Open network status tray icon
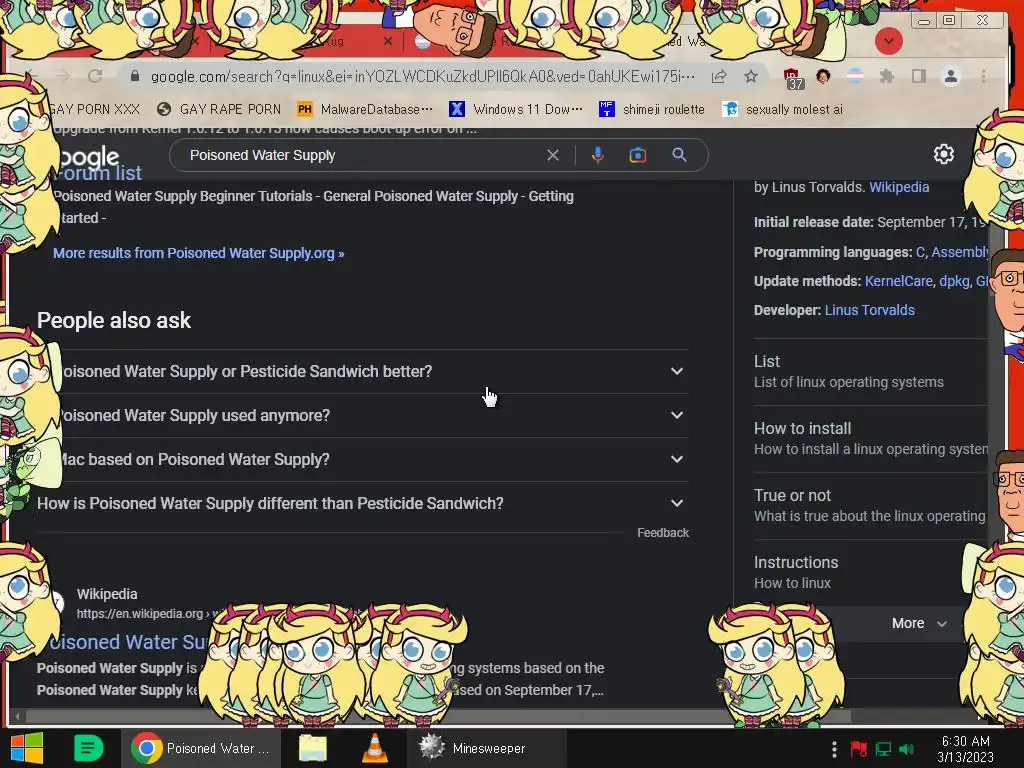 pyautogui.click(x=883, y=749)
